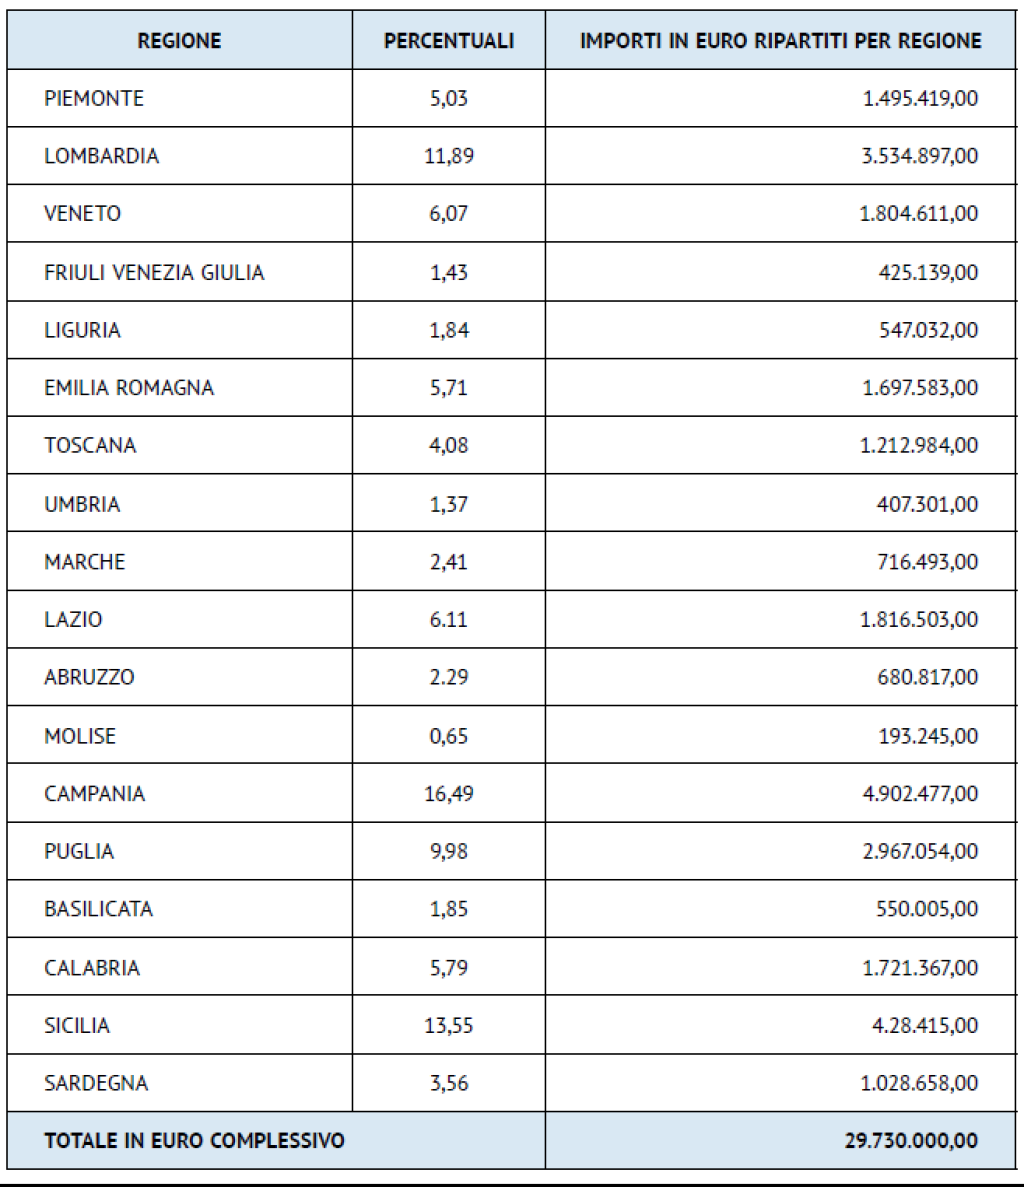This screenshot has height=1187, width=1024.
Task: Select the ABRUZZO amount 680.817,00
Action: 927,677
